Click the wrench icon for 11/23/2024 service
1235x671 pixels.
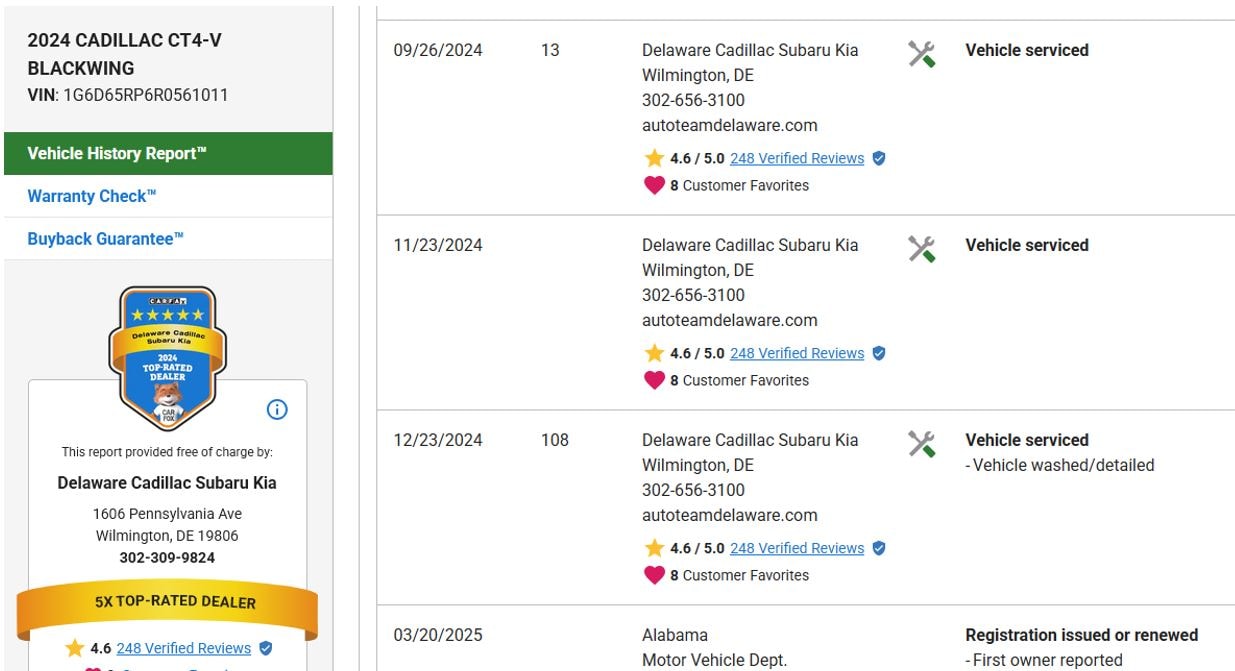(921, 249)
